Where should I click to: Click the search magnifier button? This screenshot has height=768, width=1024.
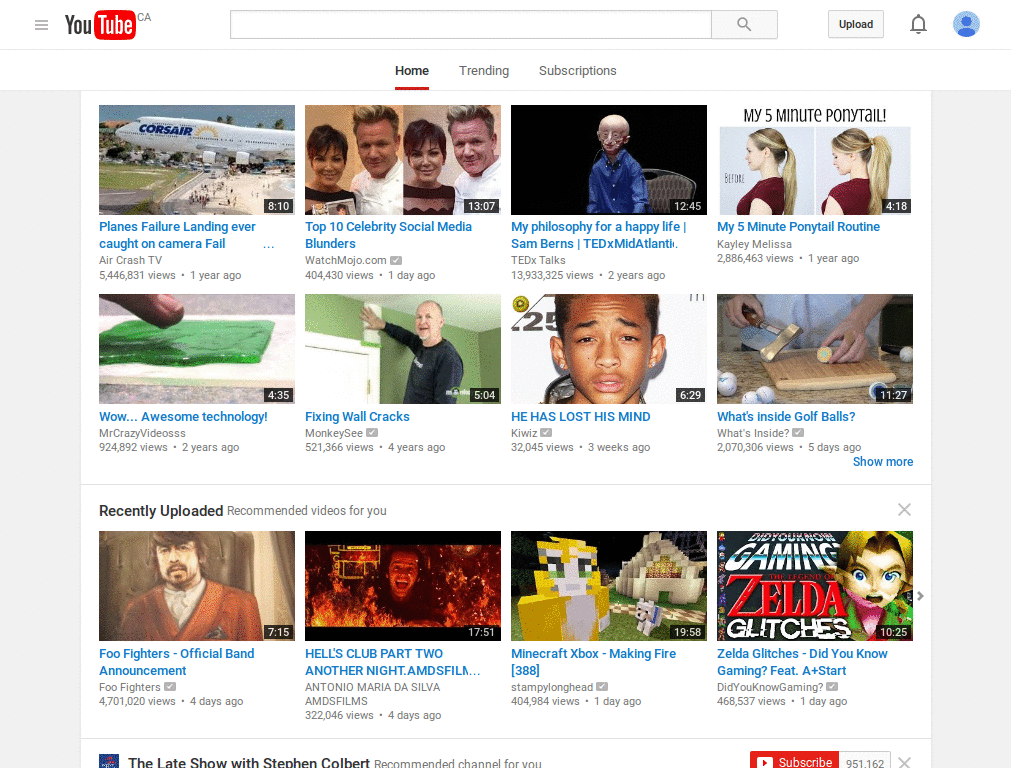tap(744, 25)
